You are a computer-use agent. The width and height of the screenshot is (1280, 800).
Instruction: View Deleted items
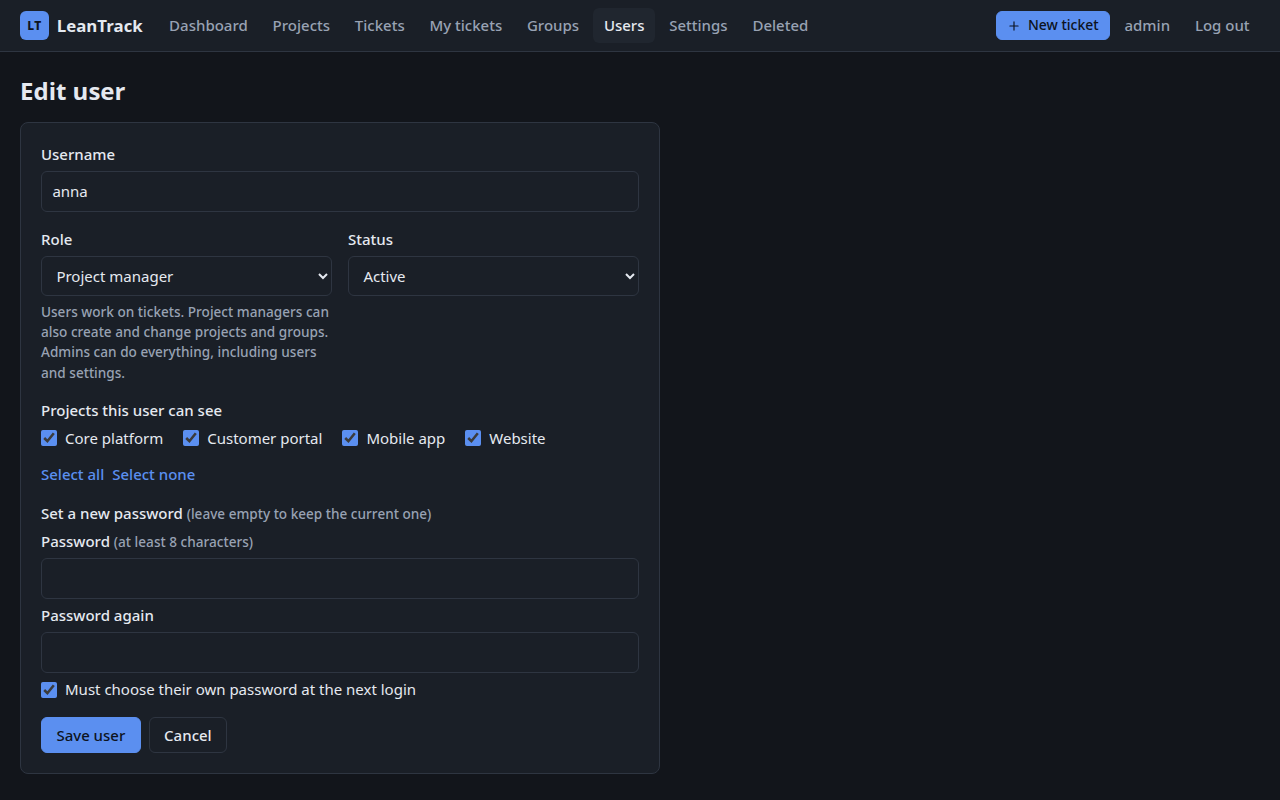click(780, 26)
